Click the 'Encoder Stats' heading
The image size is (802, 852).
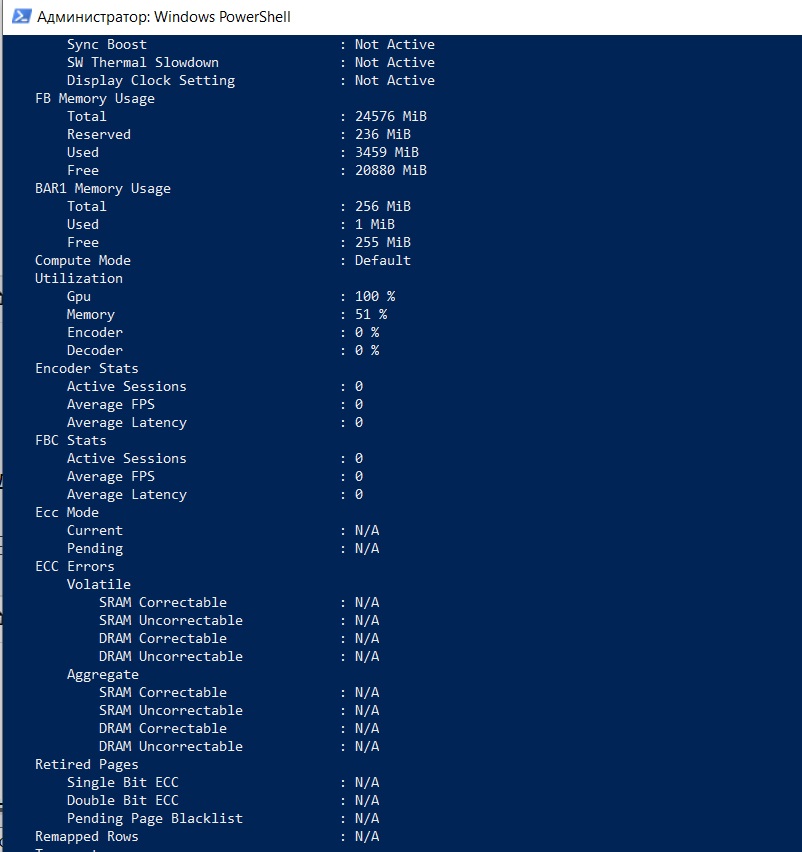87,368
